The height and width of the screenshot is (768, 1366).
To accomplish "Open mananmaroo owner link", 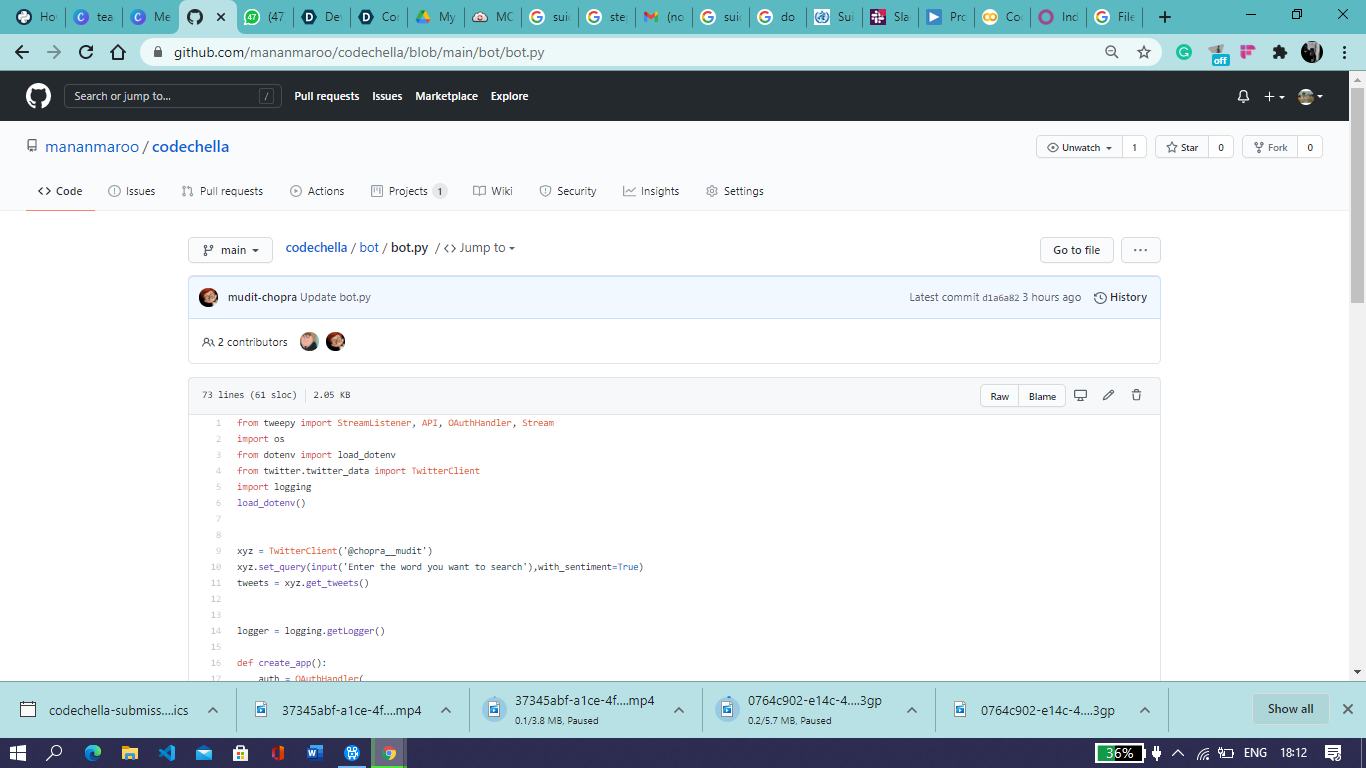I will pos(92,147).
